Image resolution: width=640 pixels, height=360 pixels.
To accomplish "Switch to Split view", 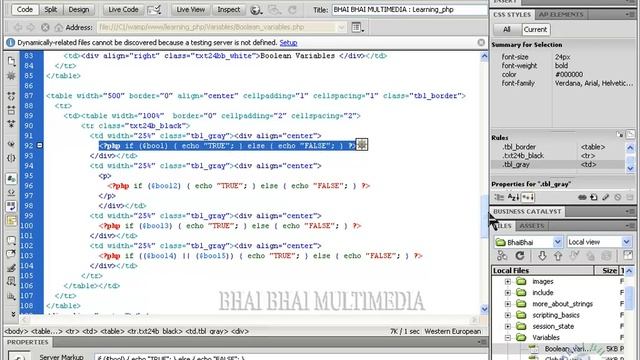I will coord(51,9).
